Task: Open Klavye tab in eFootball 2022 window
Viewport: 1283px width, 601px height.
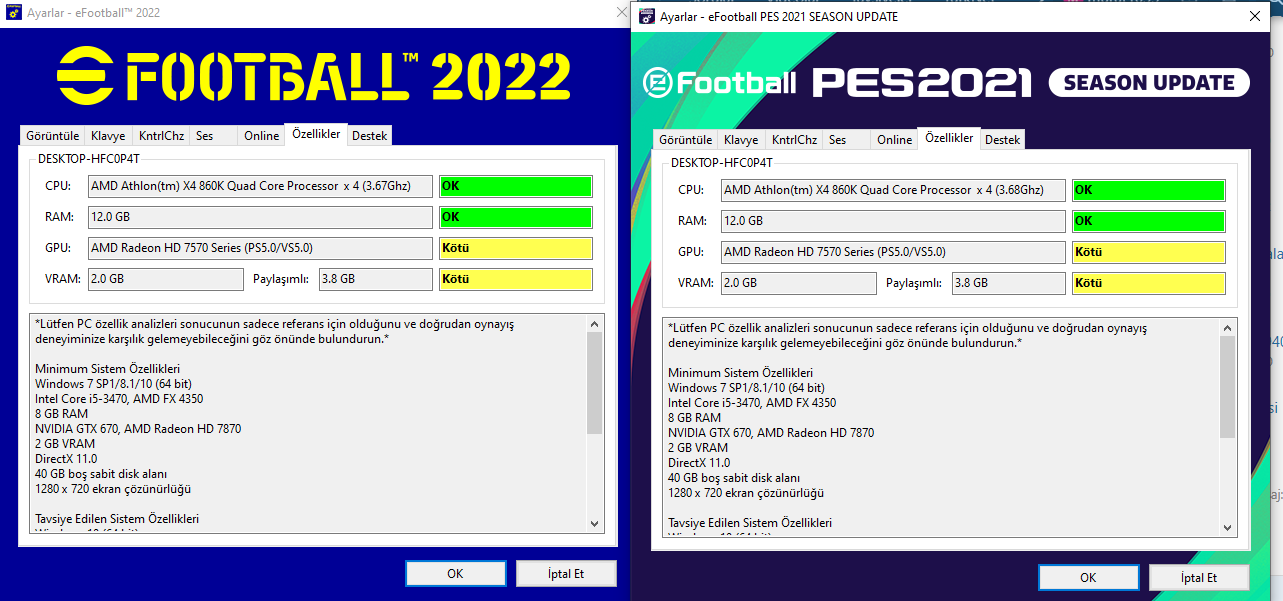Action: 108,136
